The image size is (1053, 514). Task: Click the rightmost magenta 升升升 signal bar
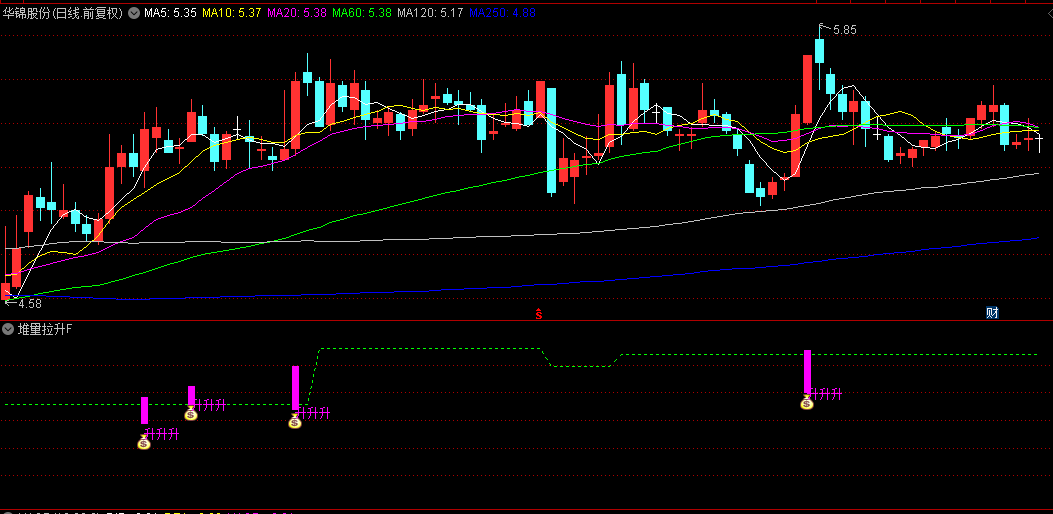coord(807,371)
